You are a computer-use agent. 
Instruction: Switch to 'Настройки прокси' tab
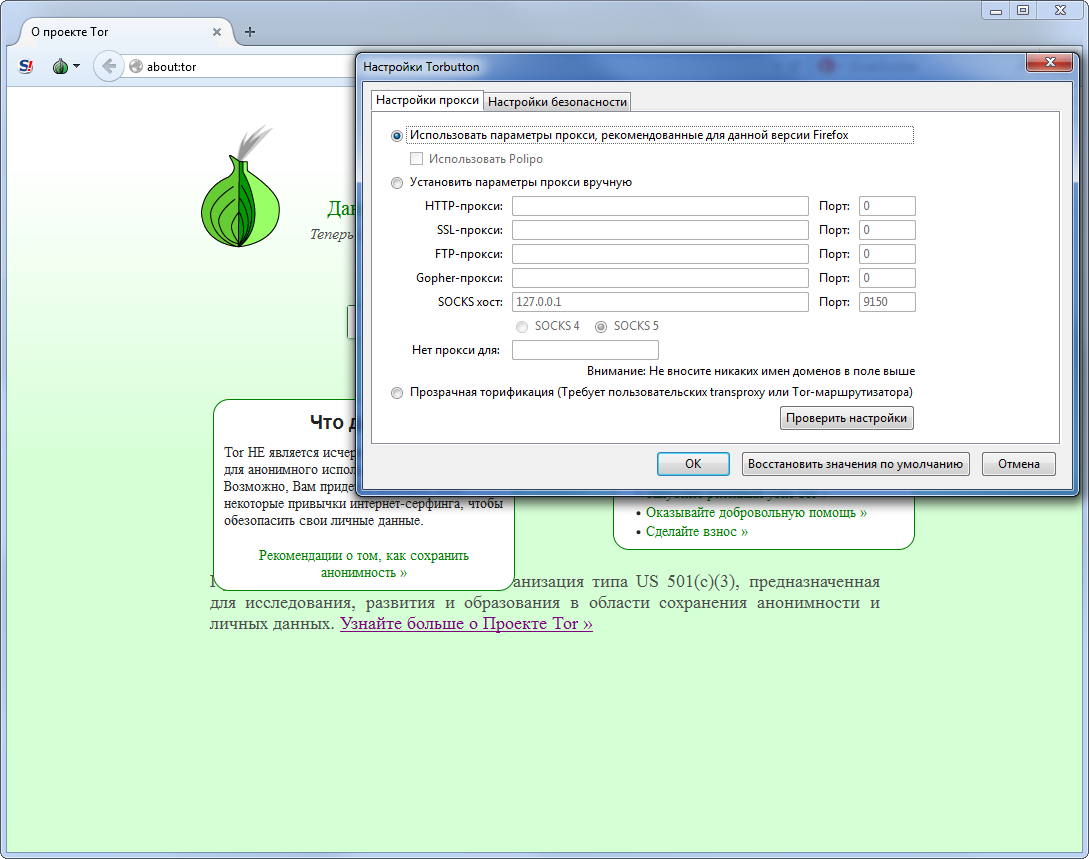pyautogui.click(x=427, y=101)
